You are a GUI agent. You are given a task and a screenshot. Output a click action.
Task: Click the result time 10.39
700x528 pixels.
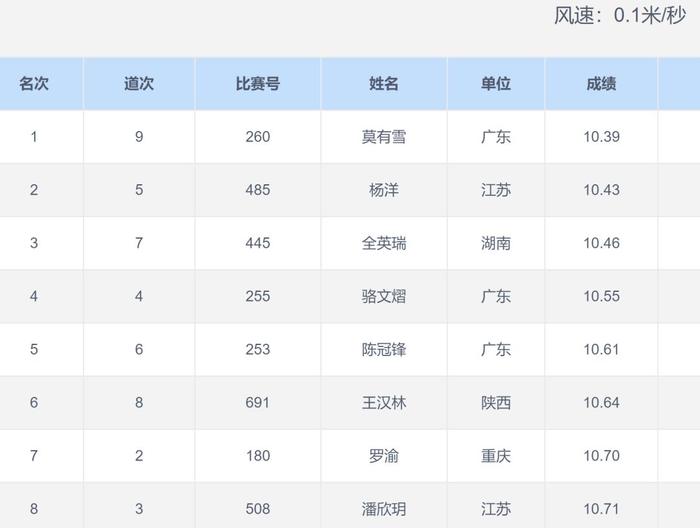coord(601,137)
